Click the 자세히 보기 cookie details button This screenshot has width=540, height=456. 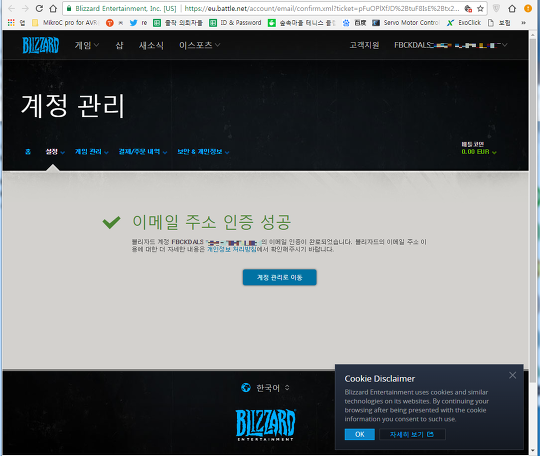point(412,434)
